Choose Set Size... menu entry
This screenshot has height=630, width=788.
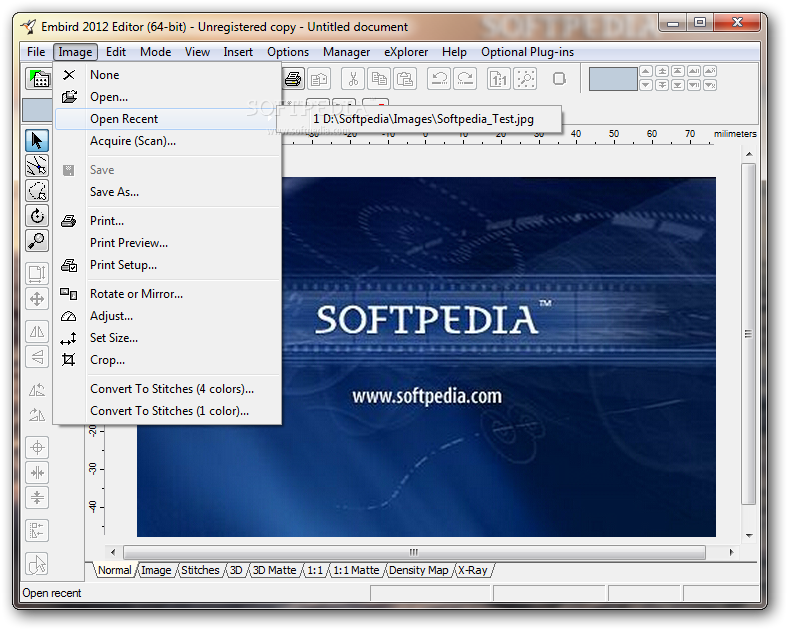(167, 338)
